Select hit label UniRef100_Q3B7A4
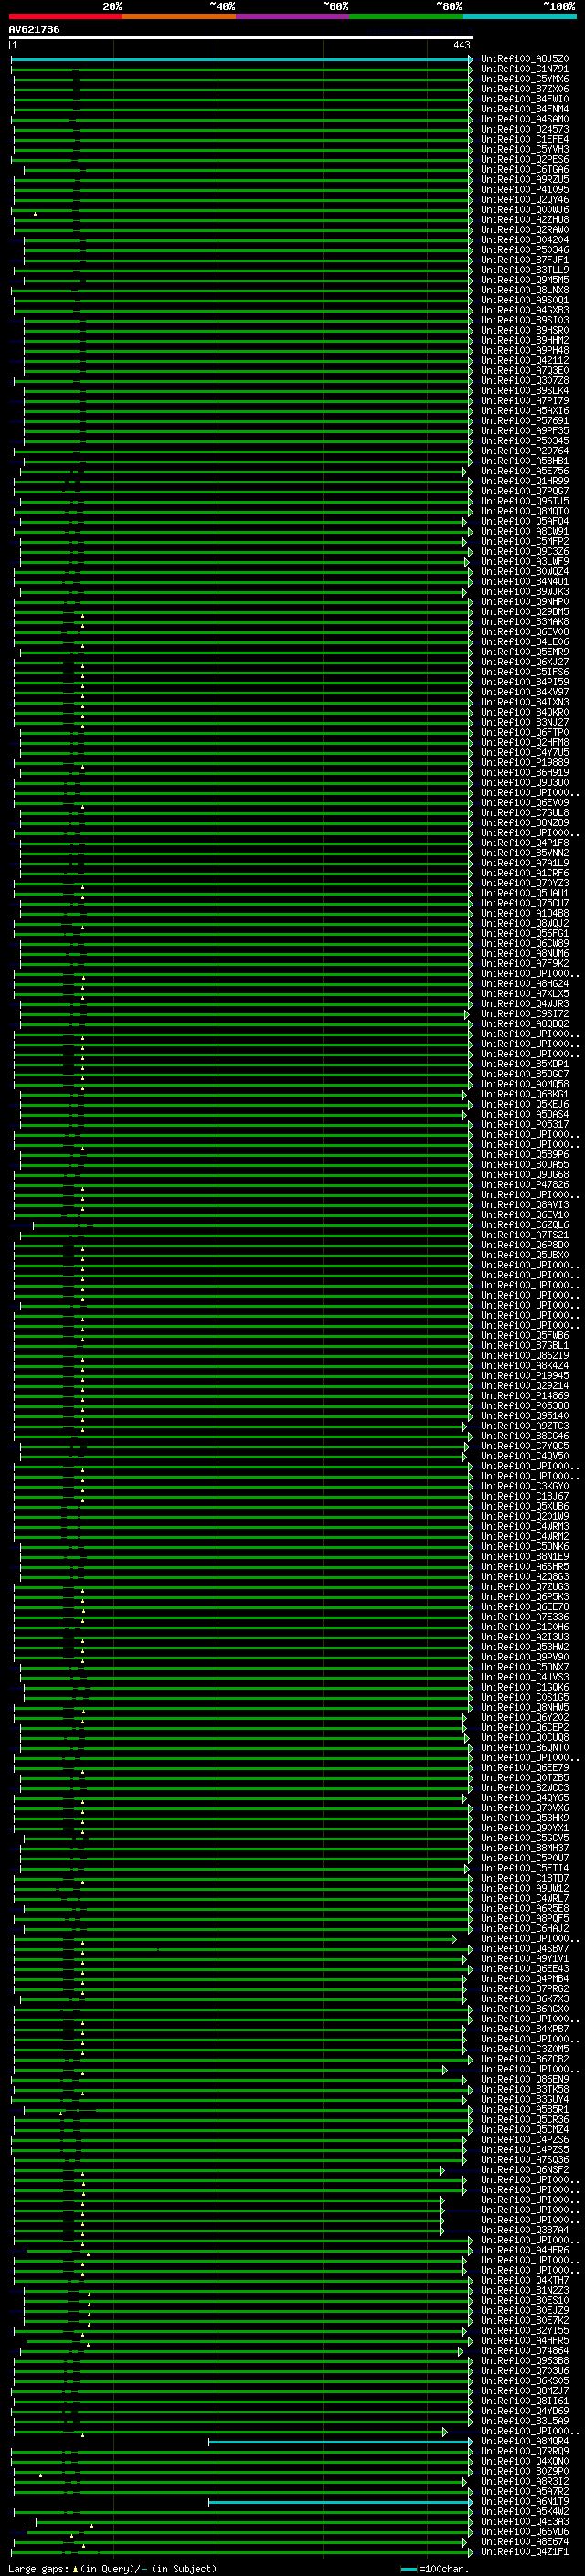 tap(525, 2231)
